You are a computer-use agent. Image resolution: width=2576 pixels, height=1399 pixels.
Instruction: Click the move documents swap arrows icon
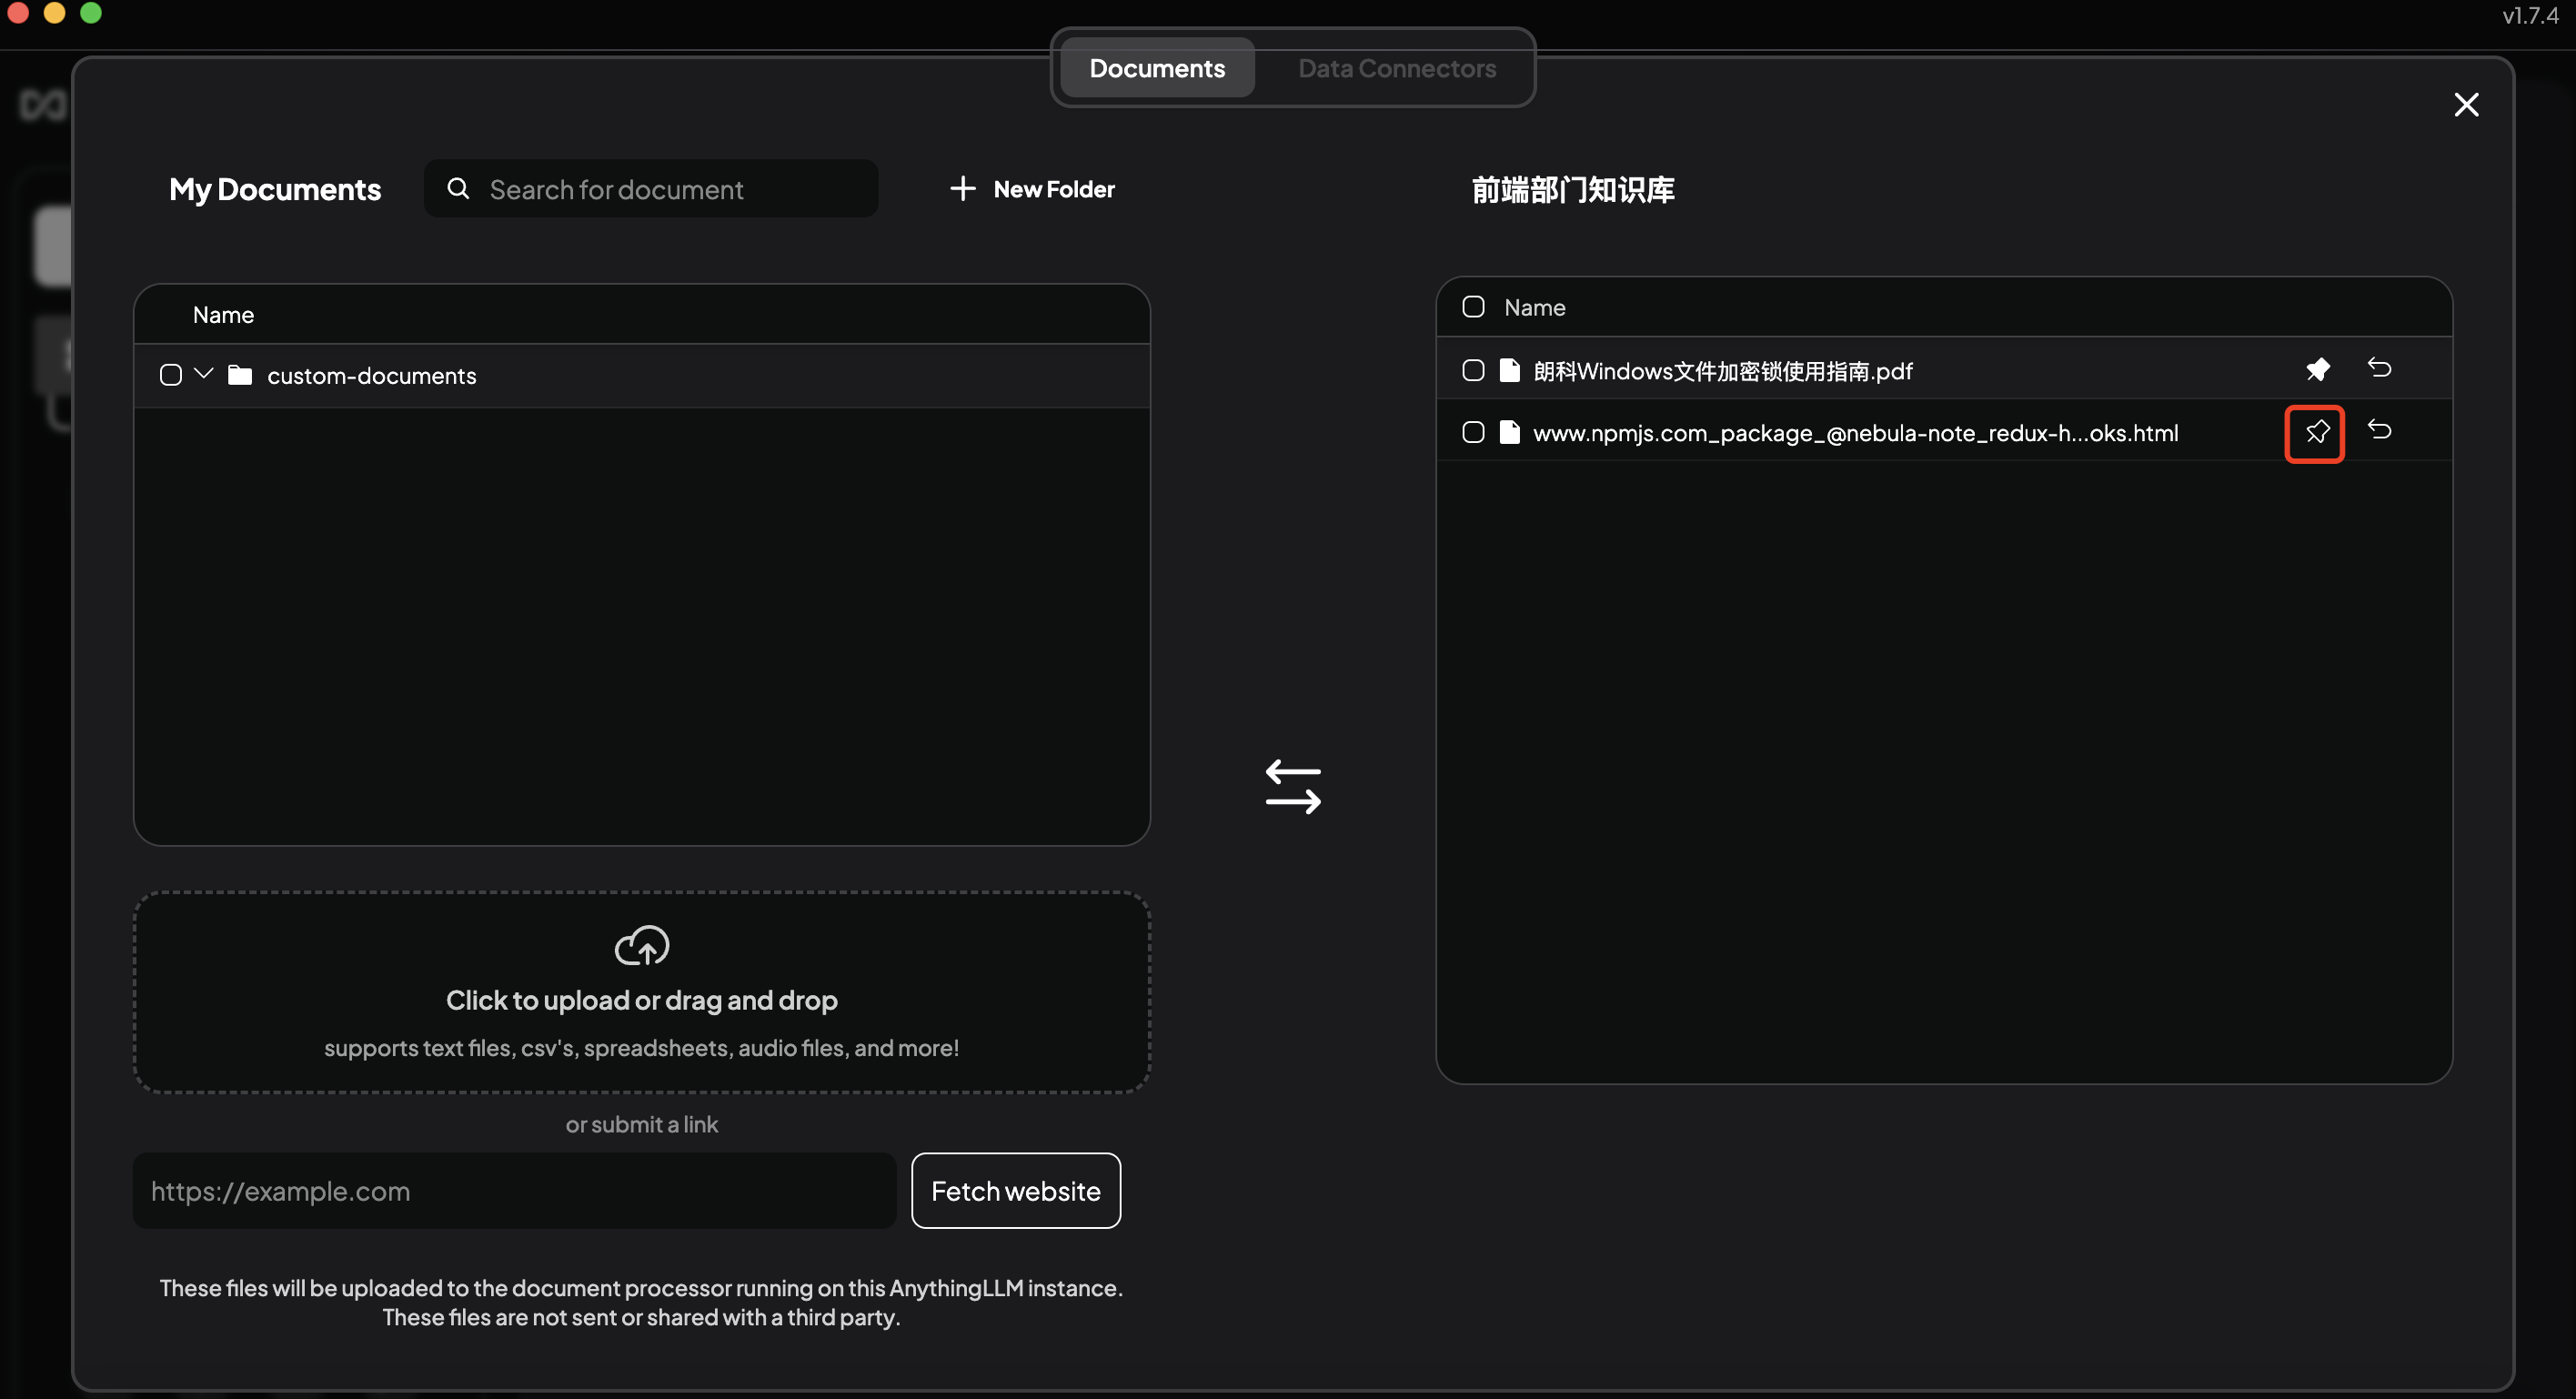(1292, 787)
